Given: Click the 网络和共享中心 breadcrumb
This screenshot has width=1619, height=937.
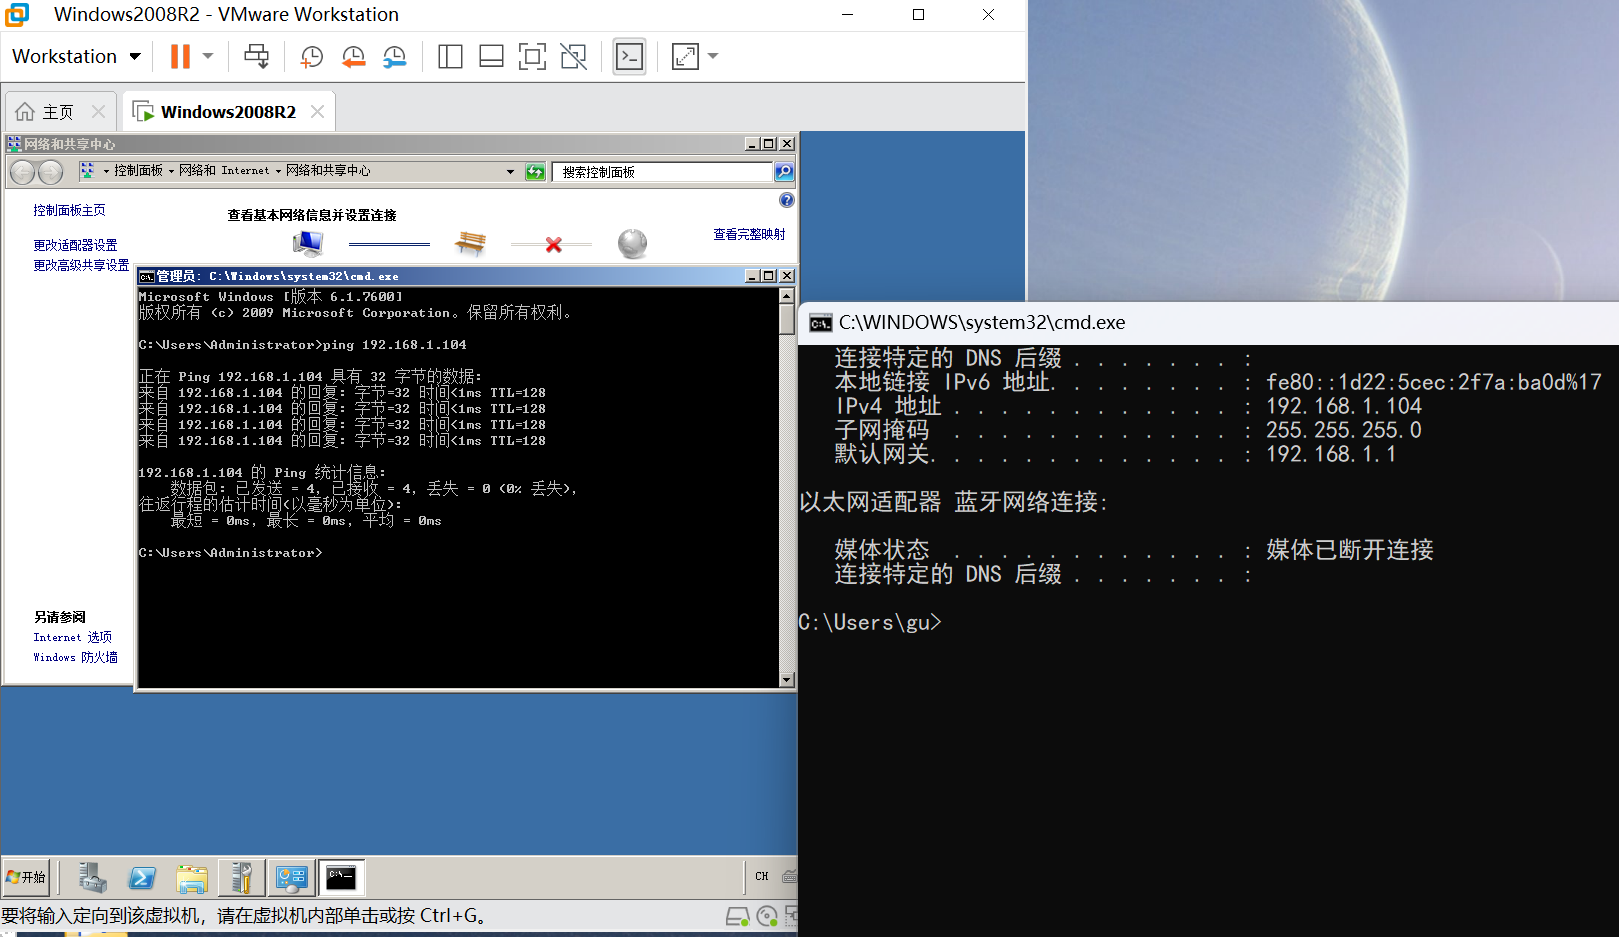Looking at the screenshot, I should pyautogui.click(x=328, y=171).
